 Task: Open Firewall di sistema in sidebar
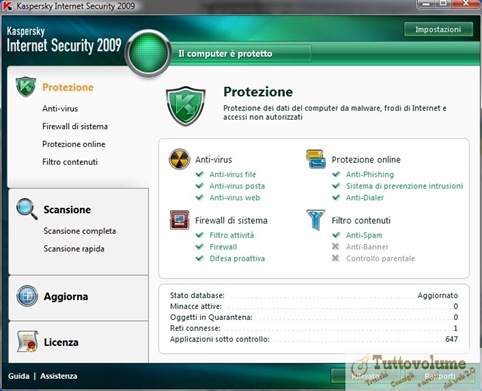coord(75,126)
